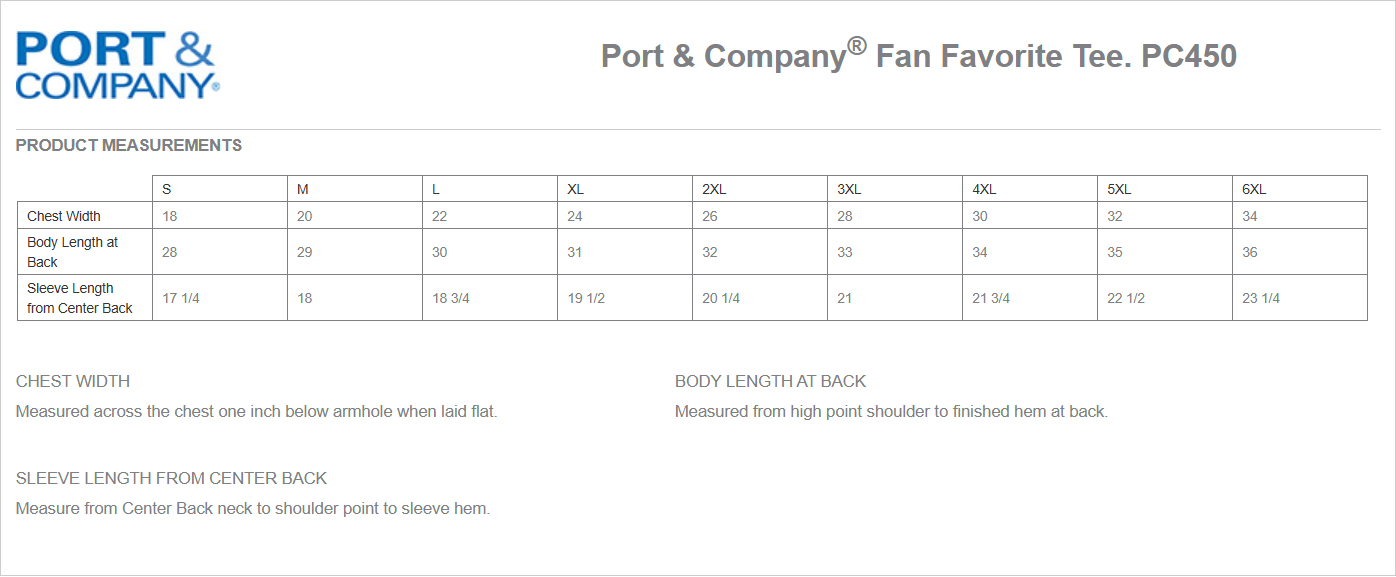The image size is (1396, 577).
Task: Select the S size column header
Action: pyautogui.click(x=167, y=189)
